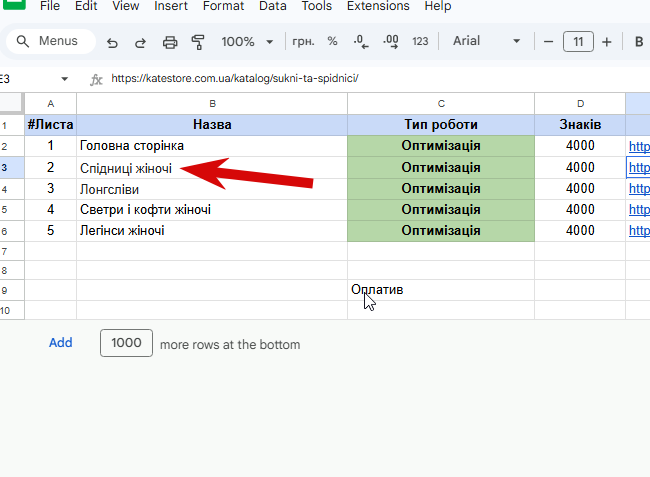650x477 pixels.
Task: Select column B header
Action: click(212, 104)
